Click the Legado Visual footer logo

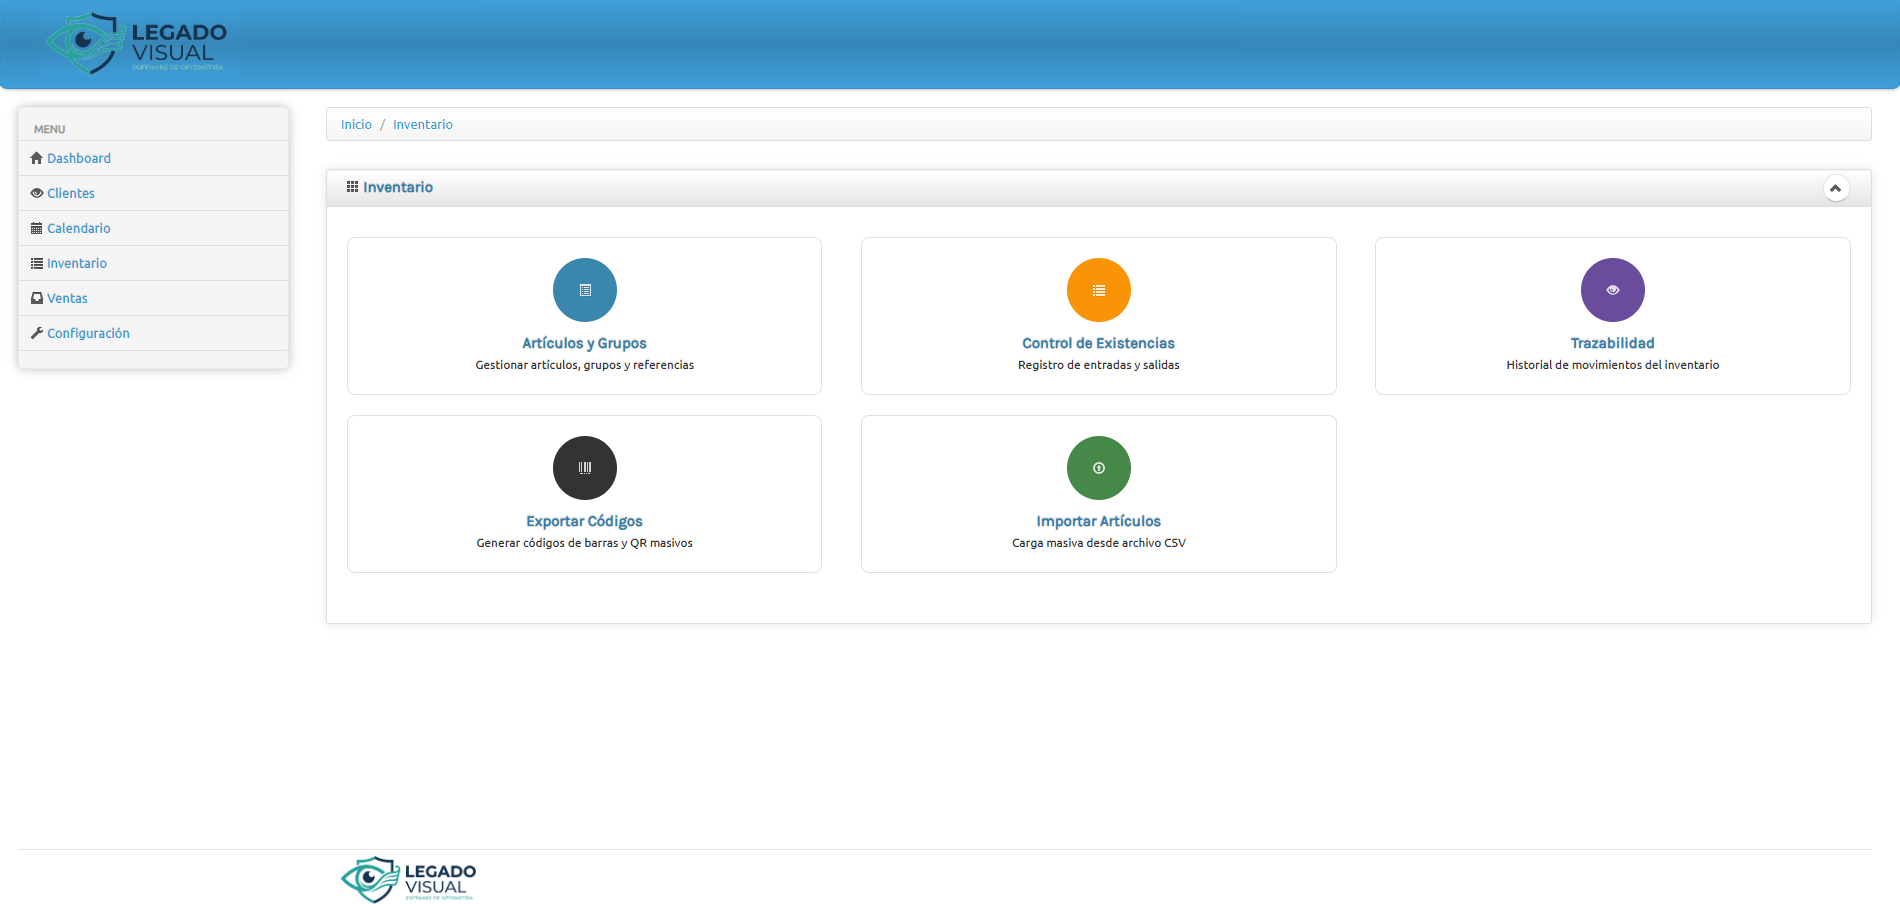pyautogui.click(x=409, y=879)
